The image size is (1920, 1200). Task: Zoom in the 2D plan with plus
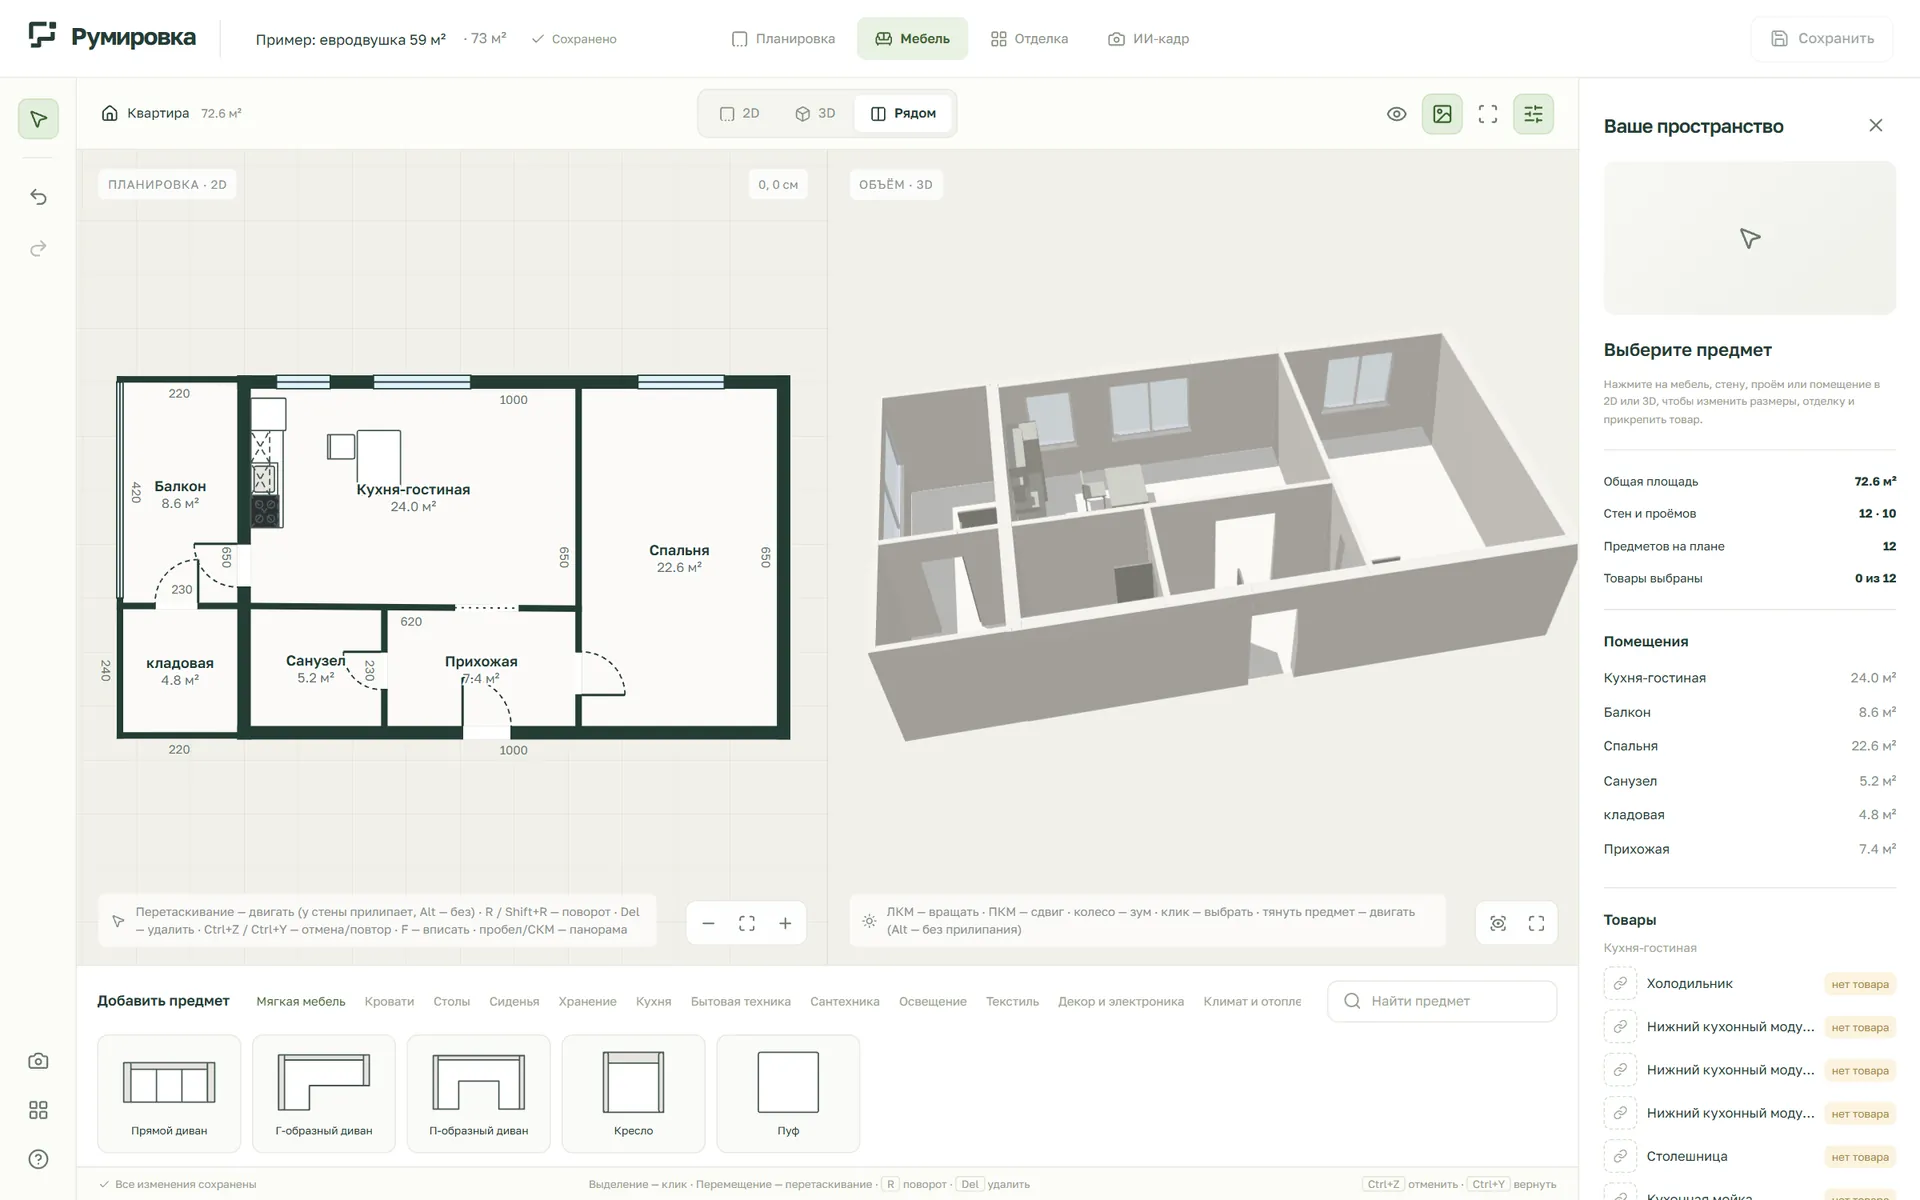(x=785, y=923)
